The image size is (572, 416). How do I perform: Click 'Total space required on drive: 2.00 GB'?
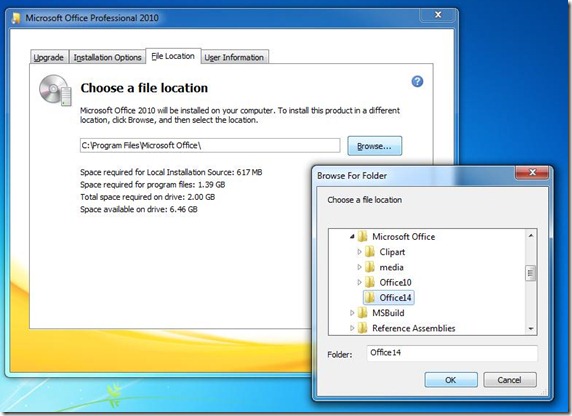point(147,197)
